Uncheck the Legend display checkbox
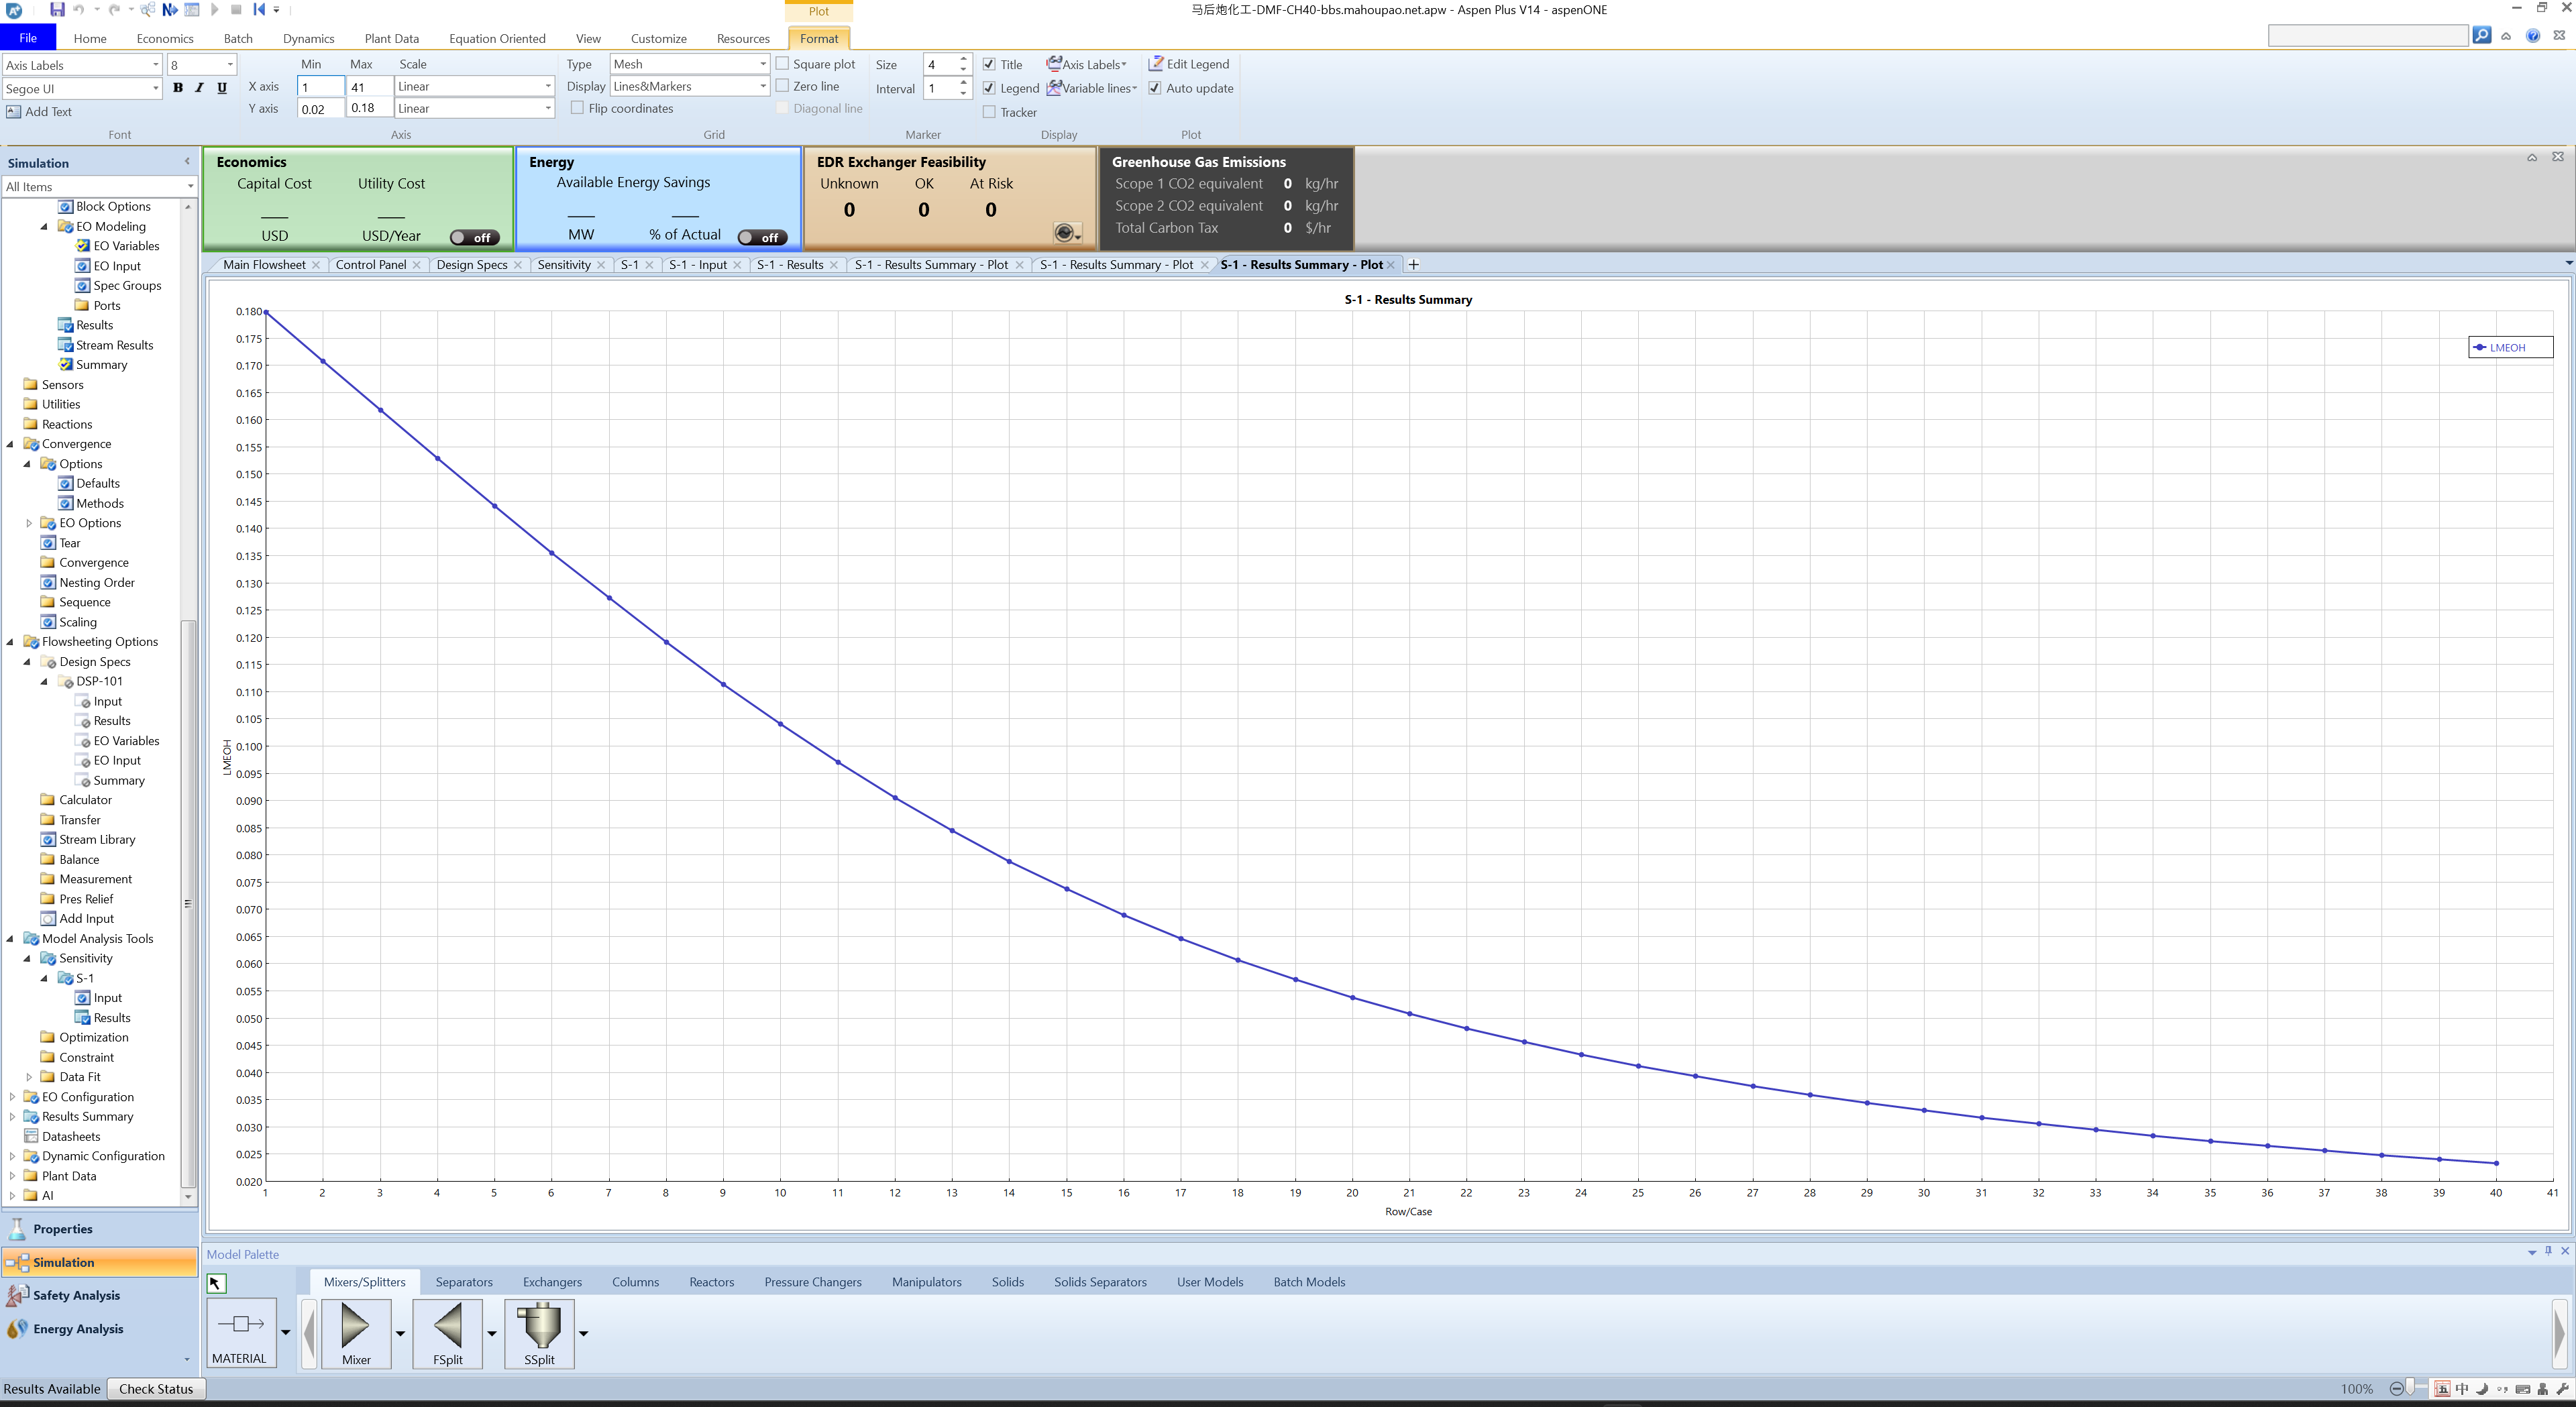The image size is (2576, 1407). coord(989,88)
